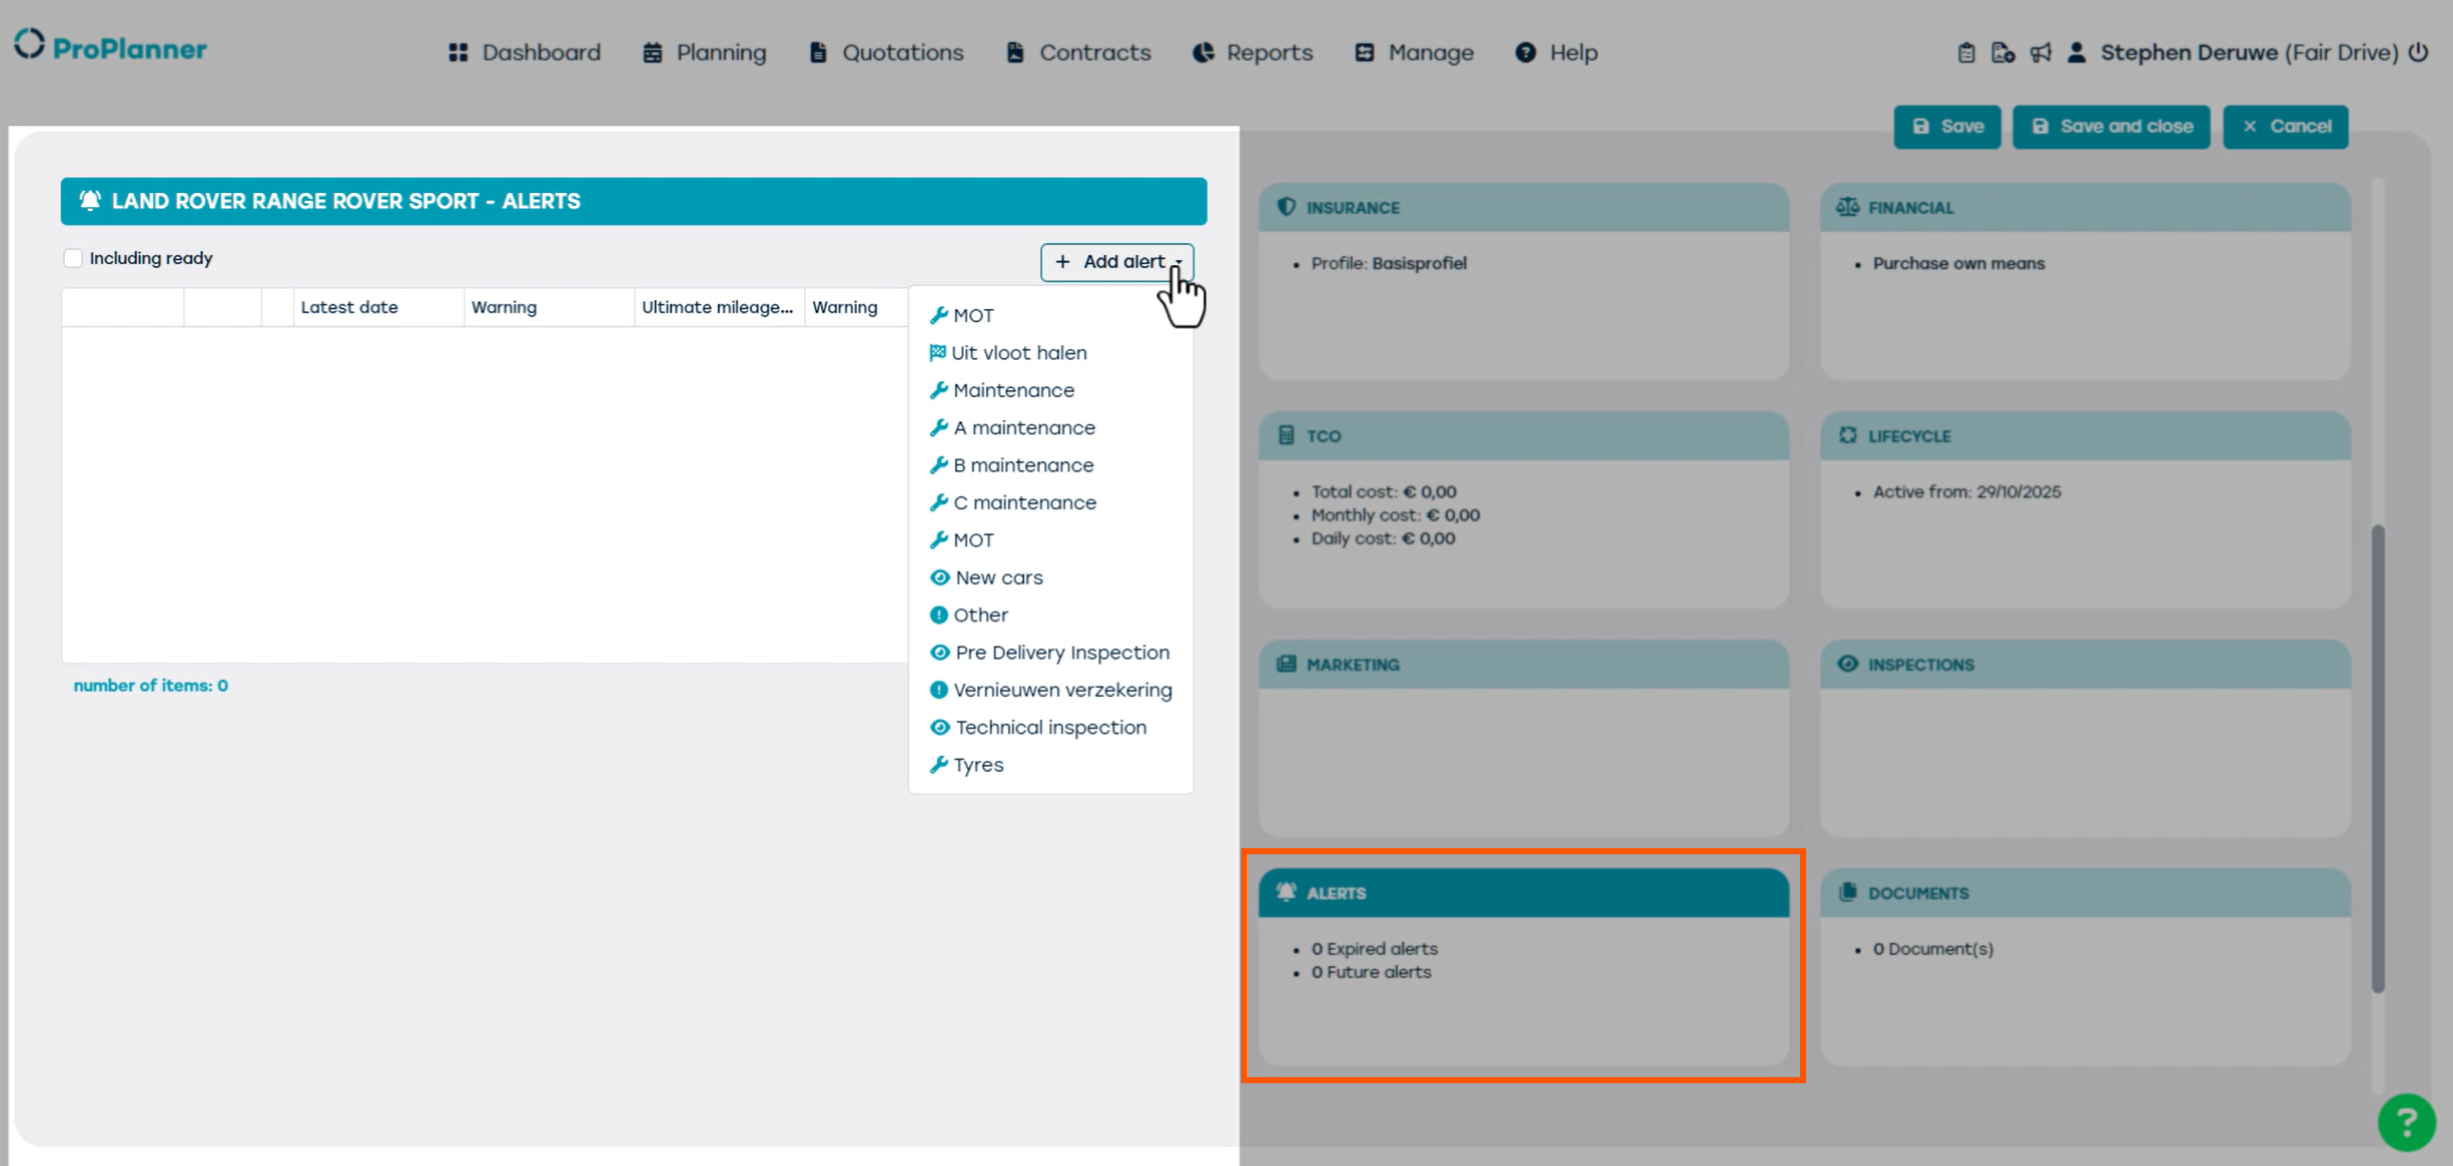
Task: Expand the Add alert dropdown
Action: tap(1117, 262)
